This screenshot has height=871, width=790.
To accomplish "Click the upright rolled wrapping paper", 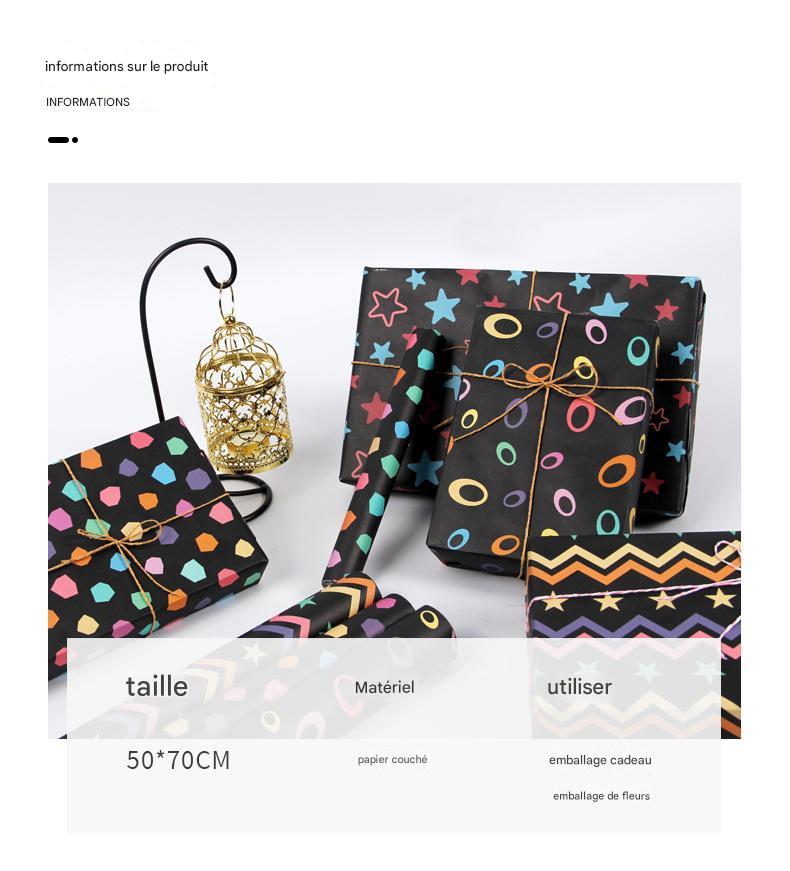I will pos(383,455).
